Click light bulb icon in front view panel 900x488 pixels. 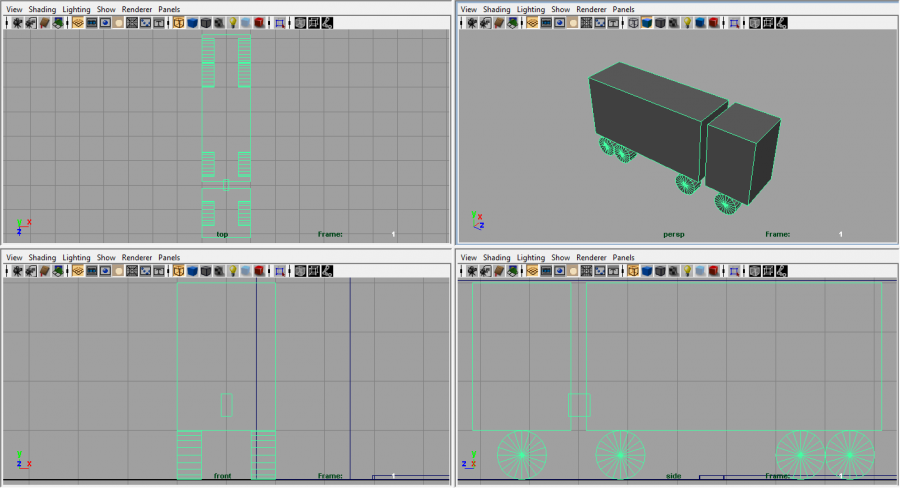[x=232, y=271]
